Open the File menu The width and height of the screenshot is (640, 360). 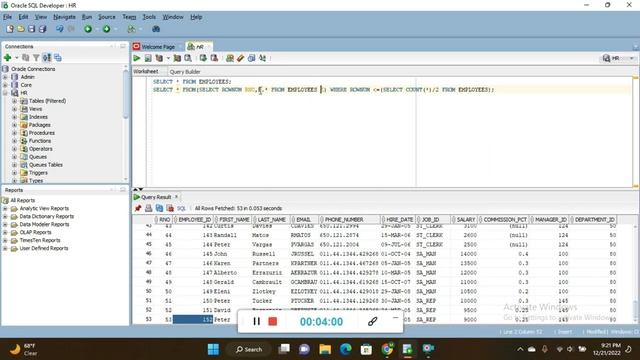(x=8, y=17)
